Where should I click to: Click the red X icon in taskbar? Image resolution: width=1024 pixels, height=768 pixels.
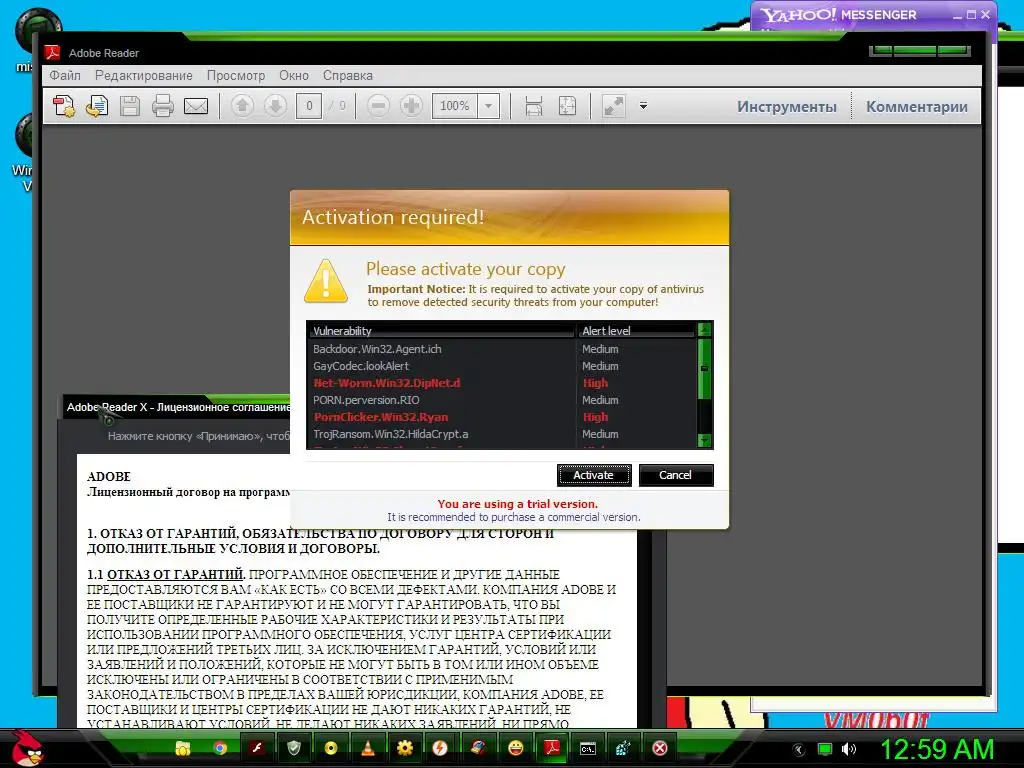(660, 748)
